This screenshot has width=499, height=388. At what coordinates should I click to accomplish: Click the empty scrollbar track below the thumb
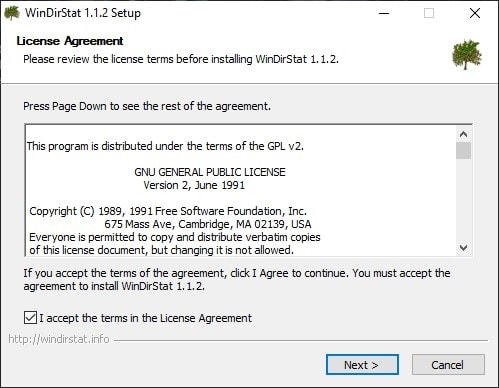coord(463,200)
